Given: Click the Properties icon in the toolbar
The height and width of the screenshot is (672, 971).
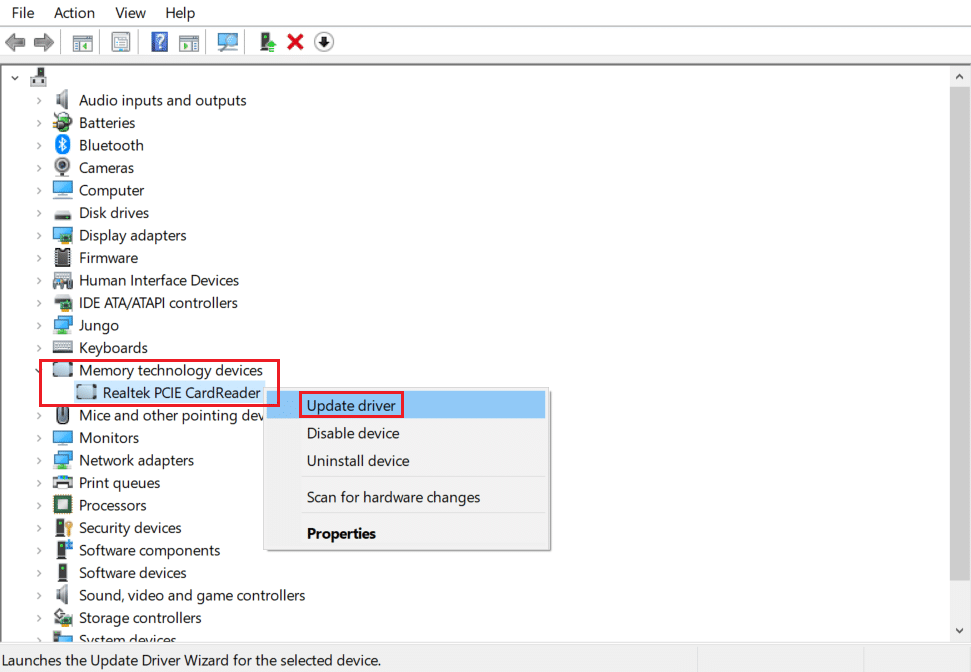Looking at the screenshot, I should pos(121,41).
